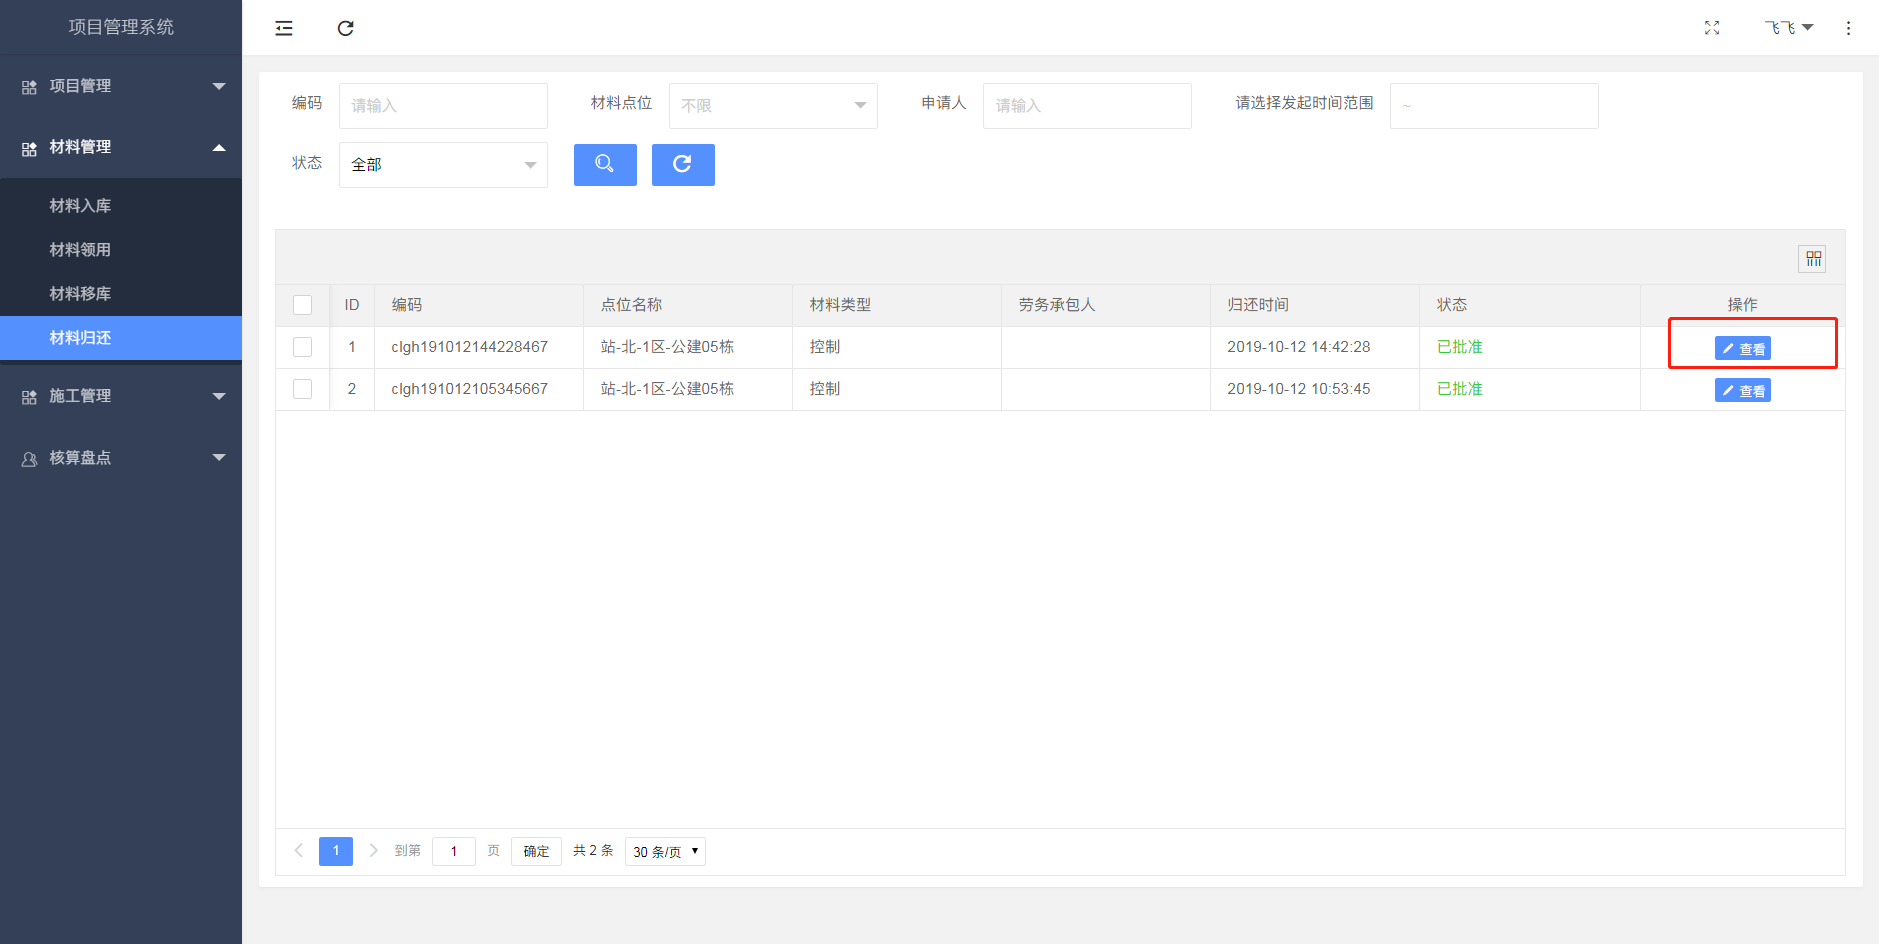The image size is (1879, 944).
Task: Click the 操作 column header
Action: coord(1742,305)
